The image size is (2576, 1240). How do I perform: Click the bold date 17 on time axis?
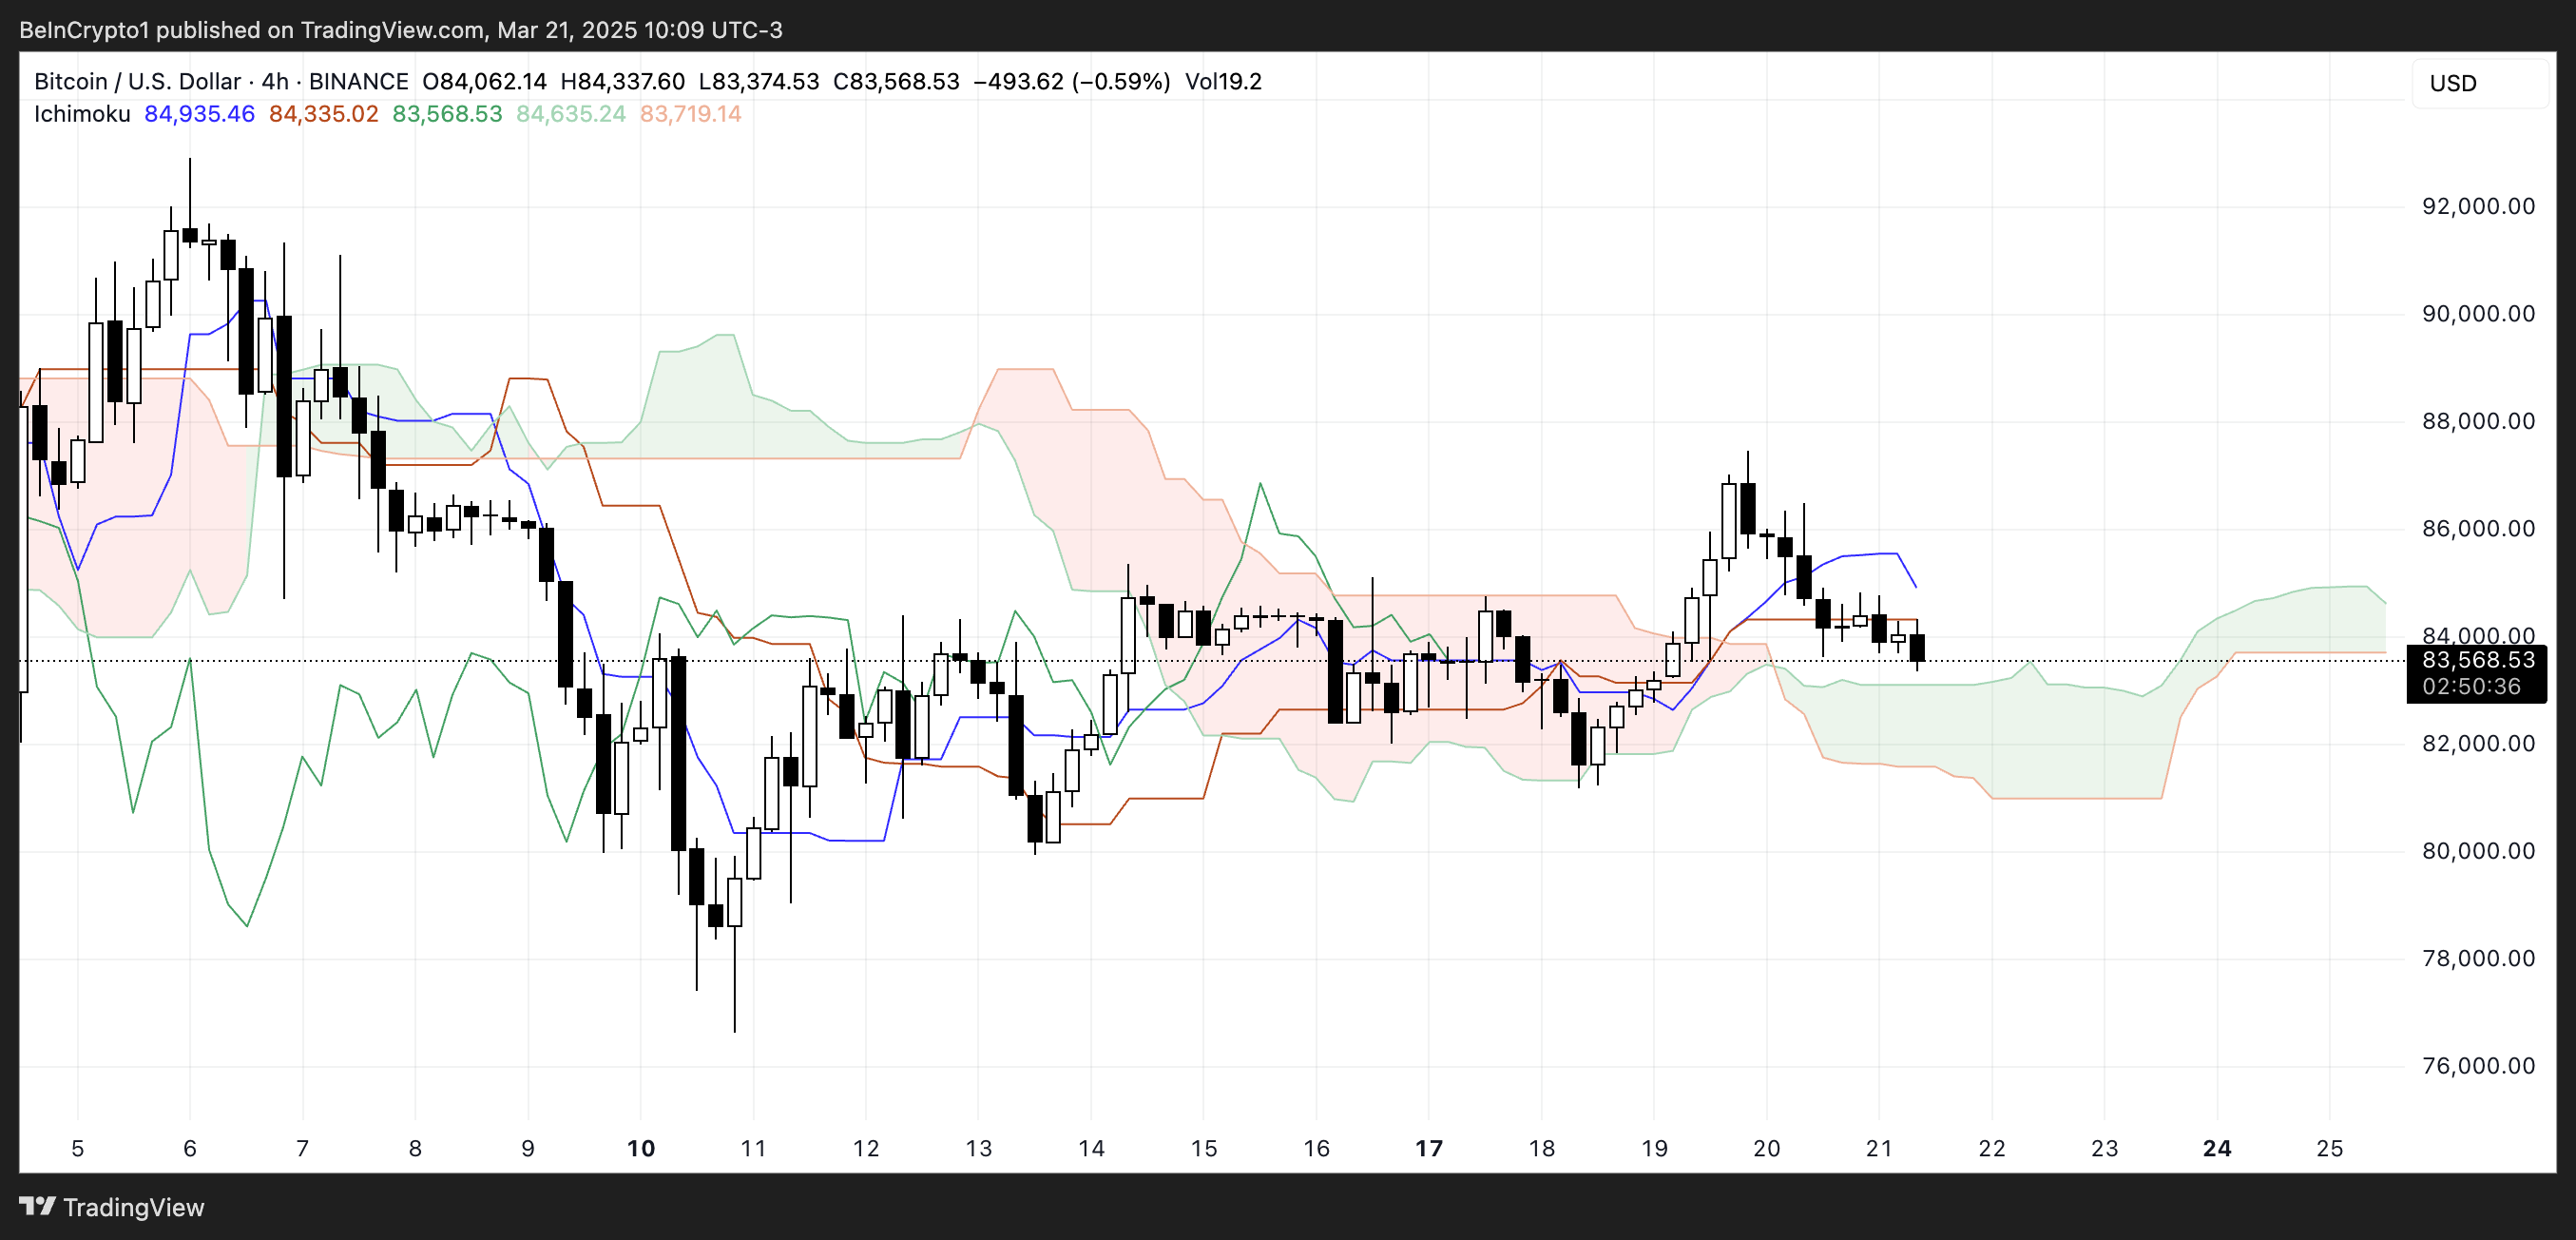[x=1429, y=1148]
